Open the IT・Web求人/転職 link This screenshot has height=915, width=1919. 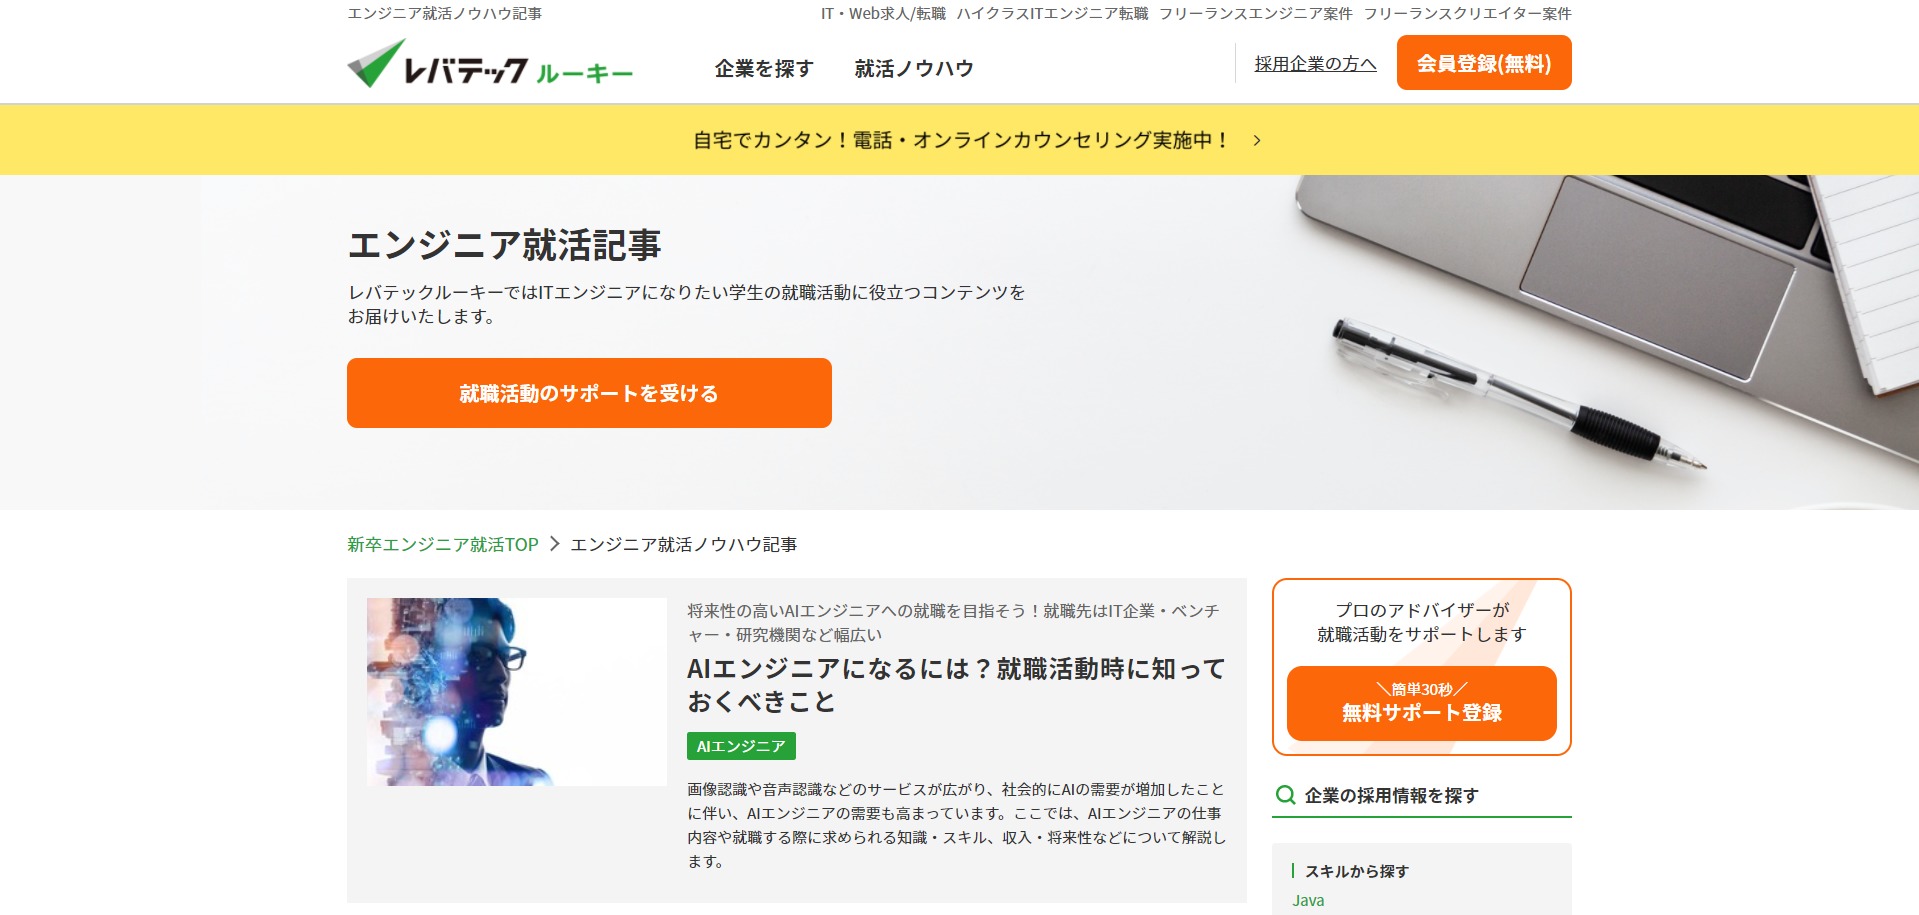(883, 13)
